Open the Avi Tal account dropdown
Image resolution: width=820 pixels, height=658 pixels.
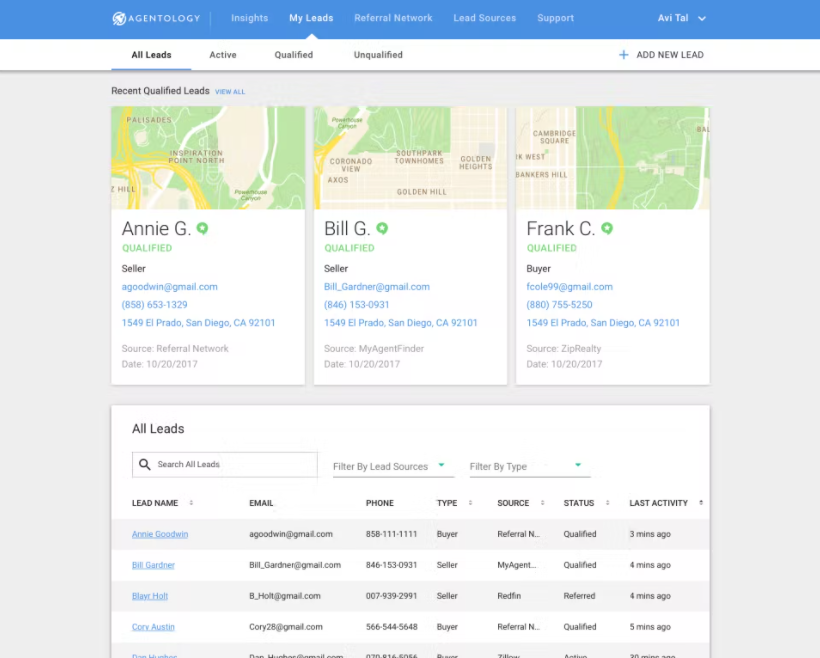click(x=681, y=18)
